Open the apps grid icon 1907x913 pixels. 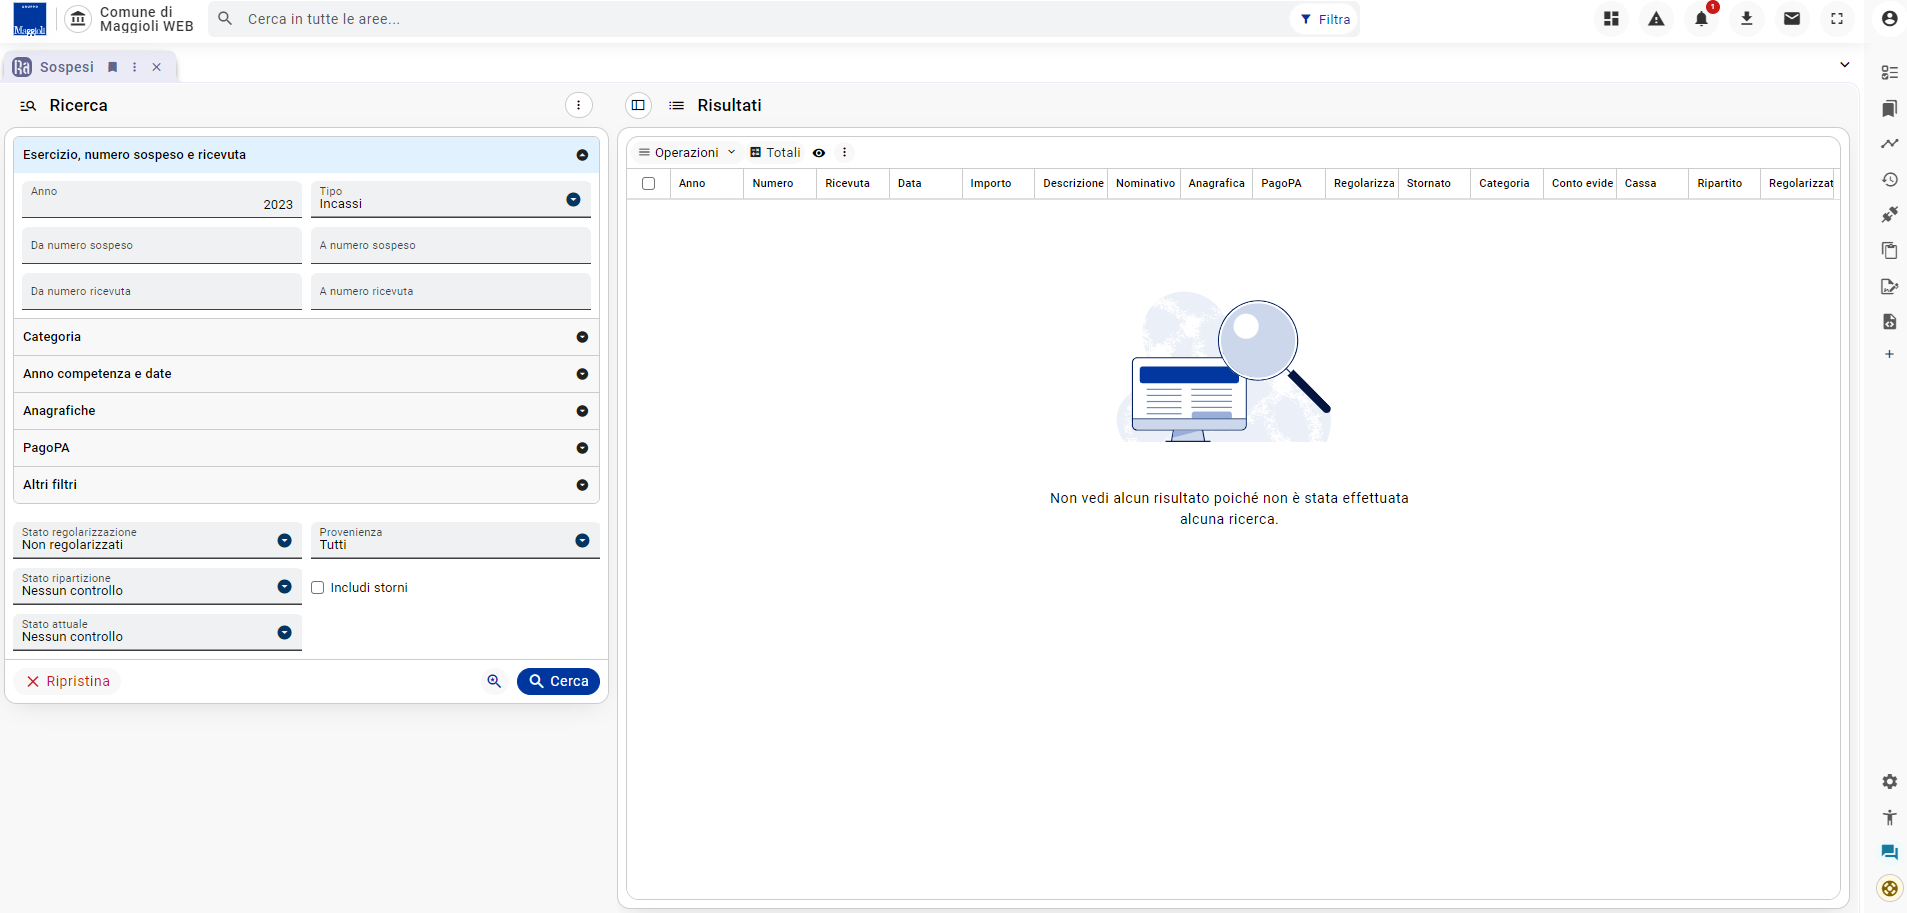(x=1611, y=19)
